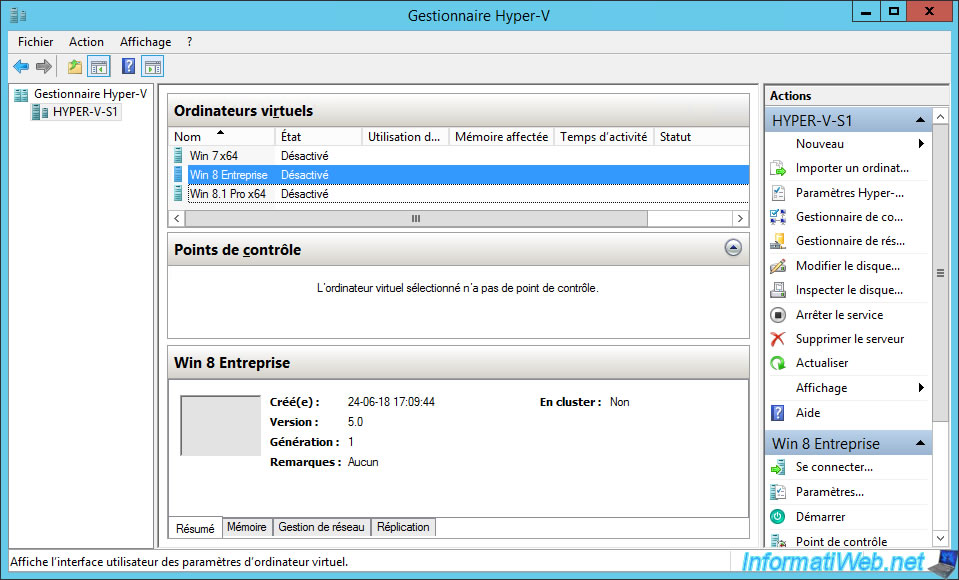Click the Arrêter le service stop icon

(777, 315)
